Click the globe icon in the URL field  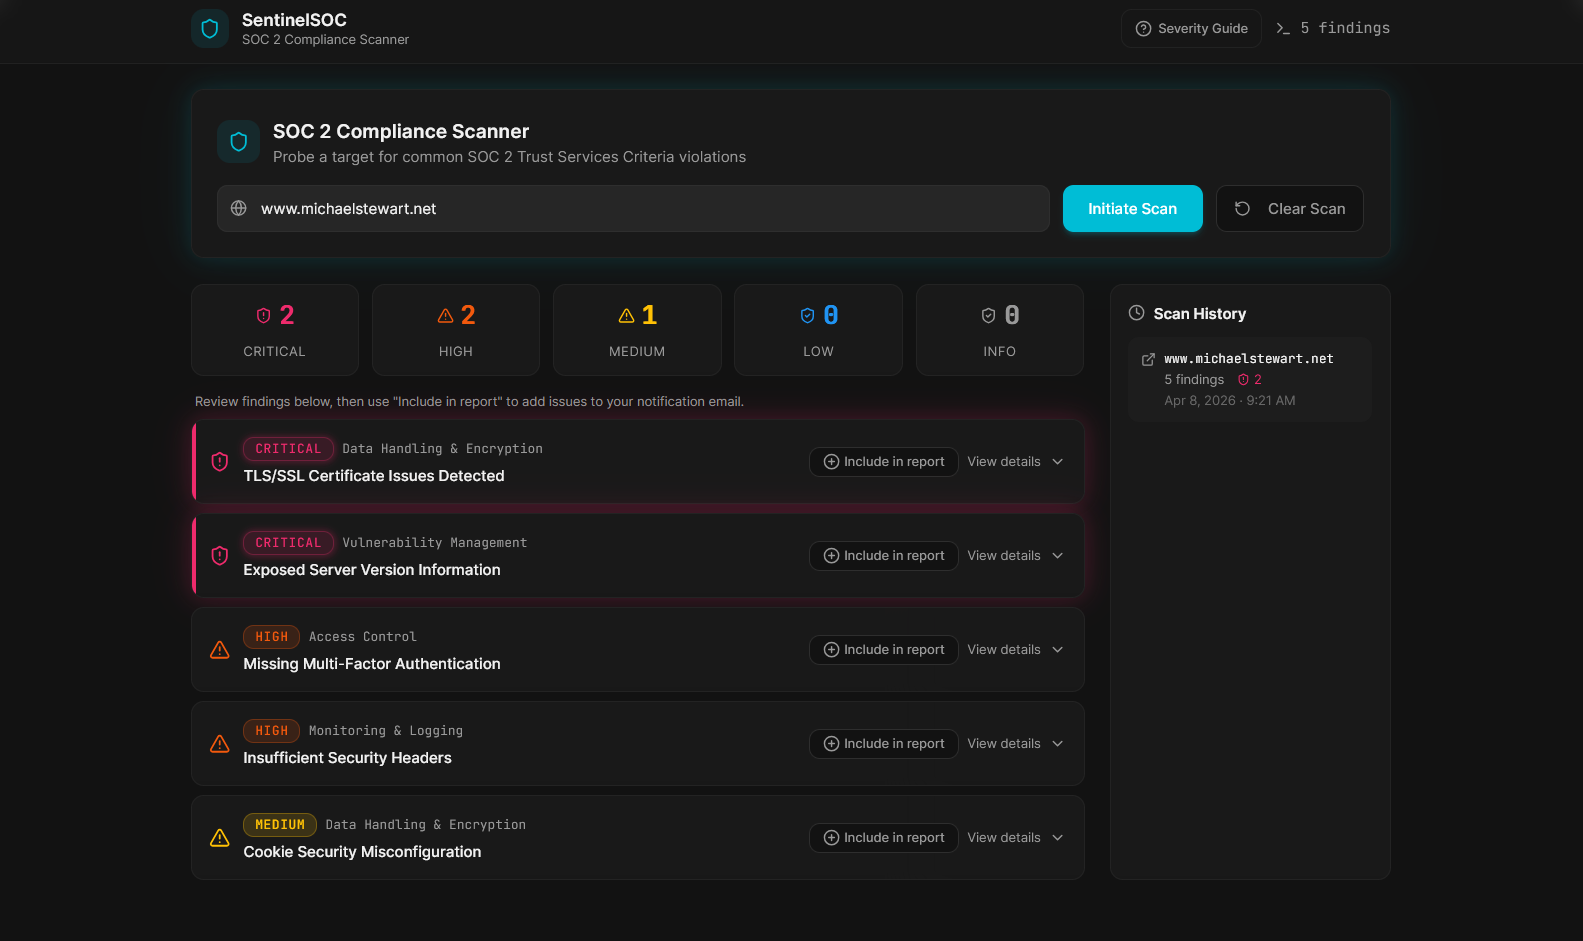[239, 208]
